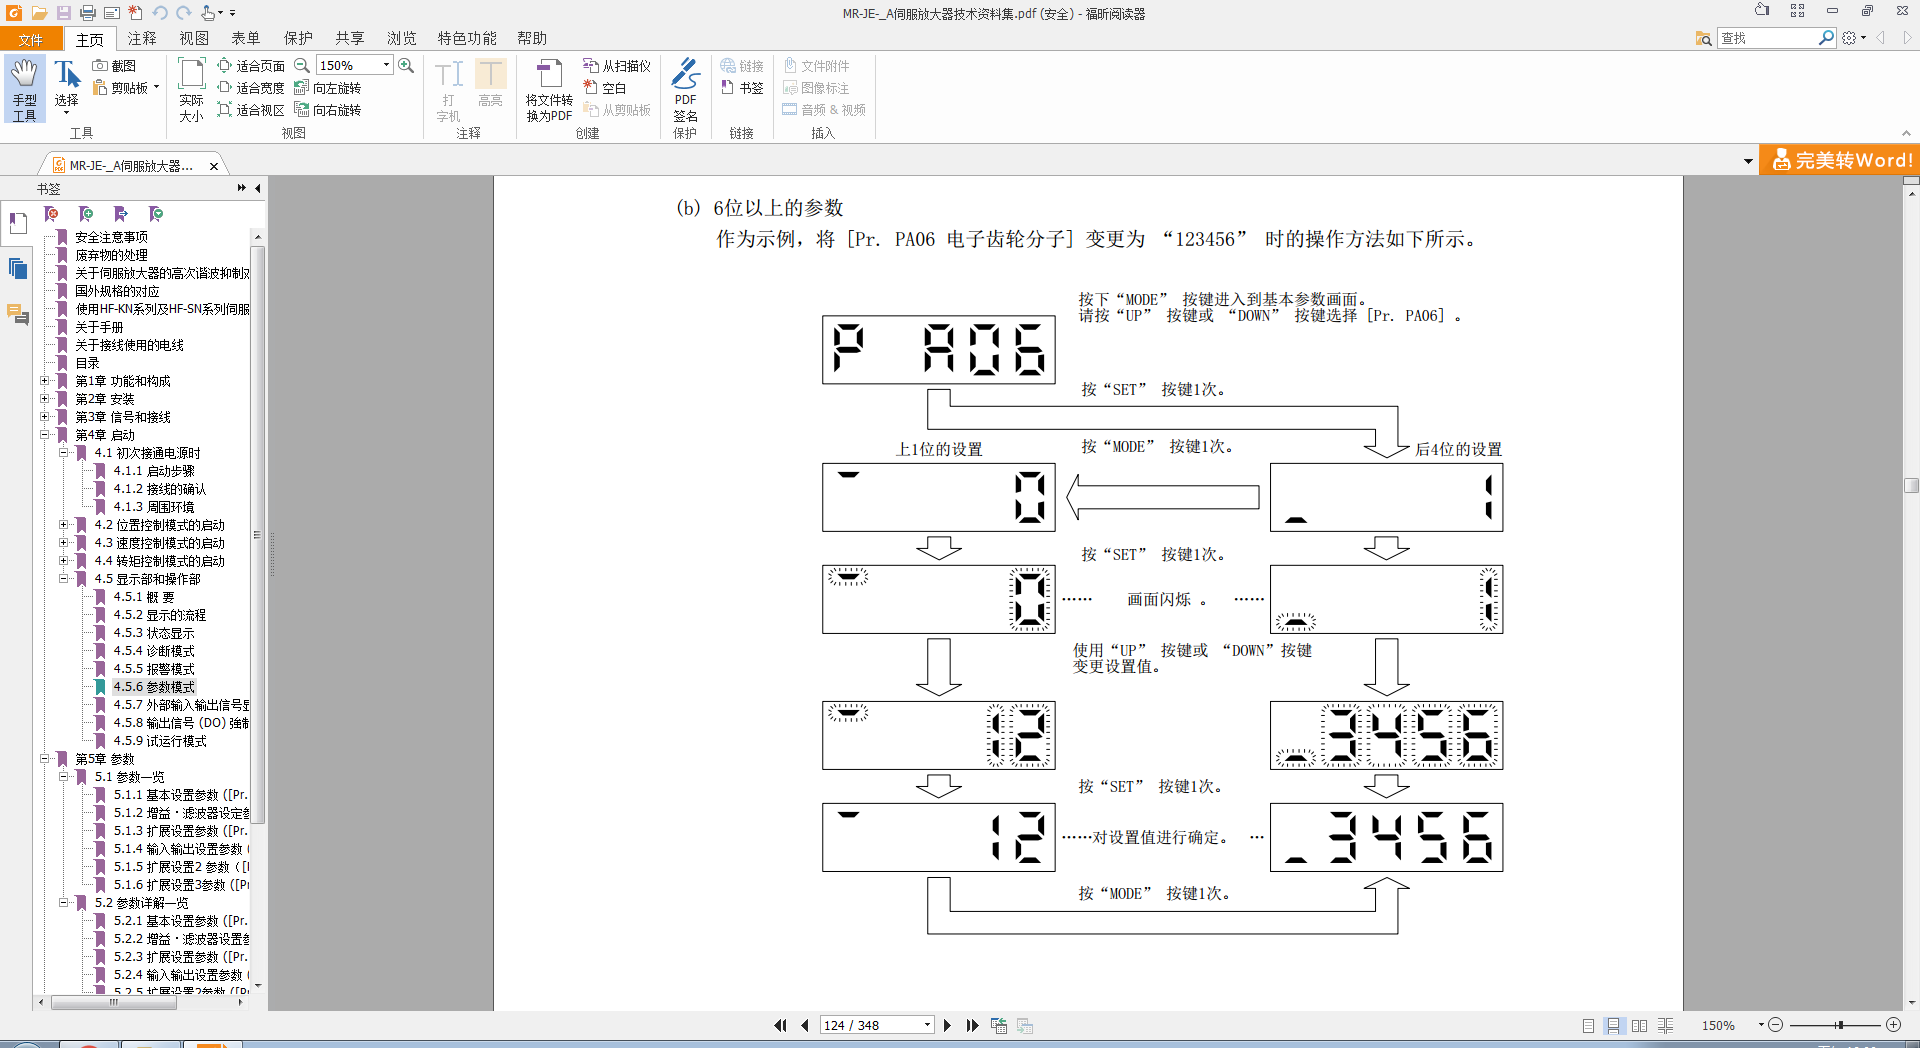This screenshot has height=1048, width=1920.
Task: Create PDF from scanner (从扫描仪)
Action: [617, 66]
